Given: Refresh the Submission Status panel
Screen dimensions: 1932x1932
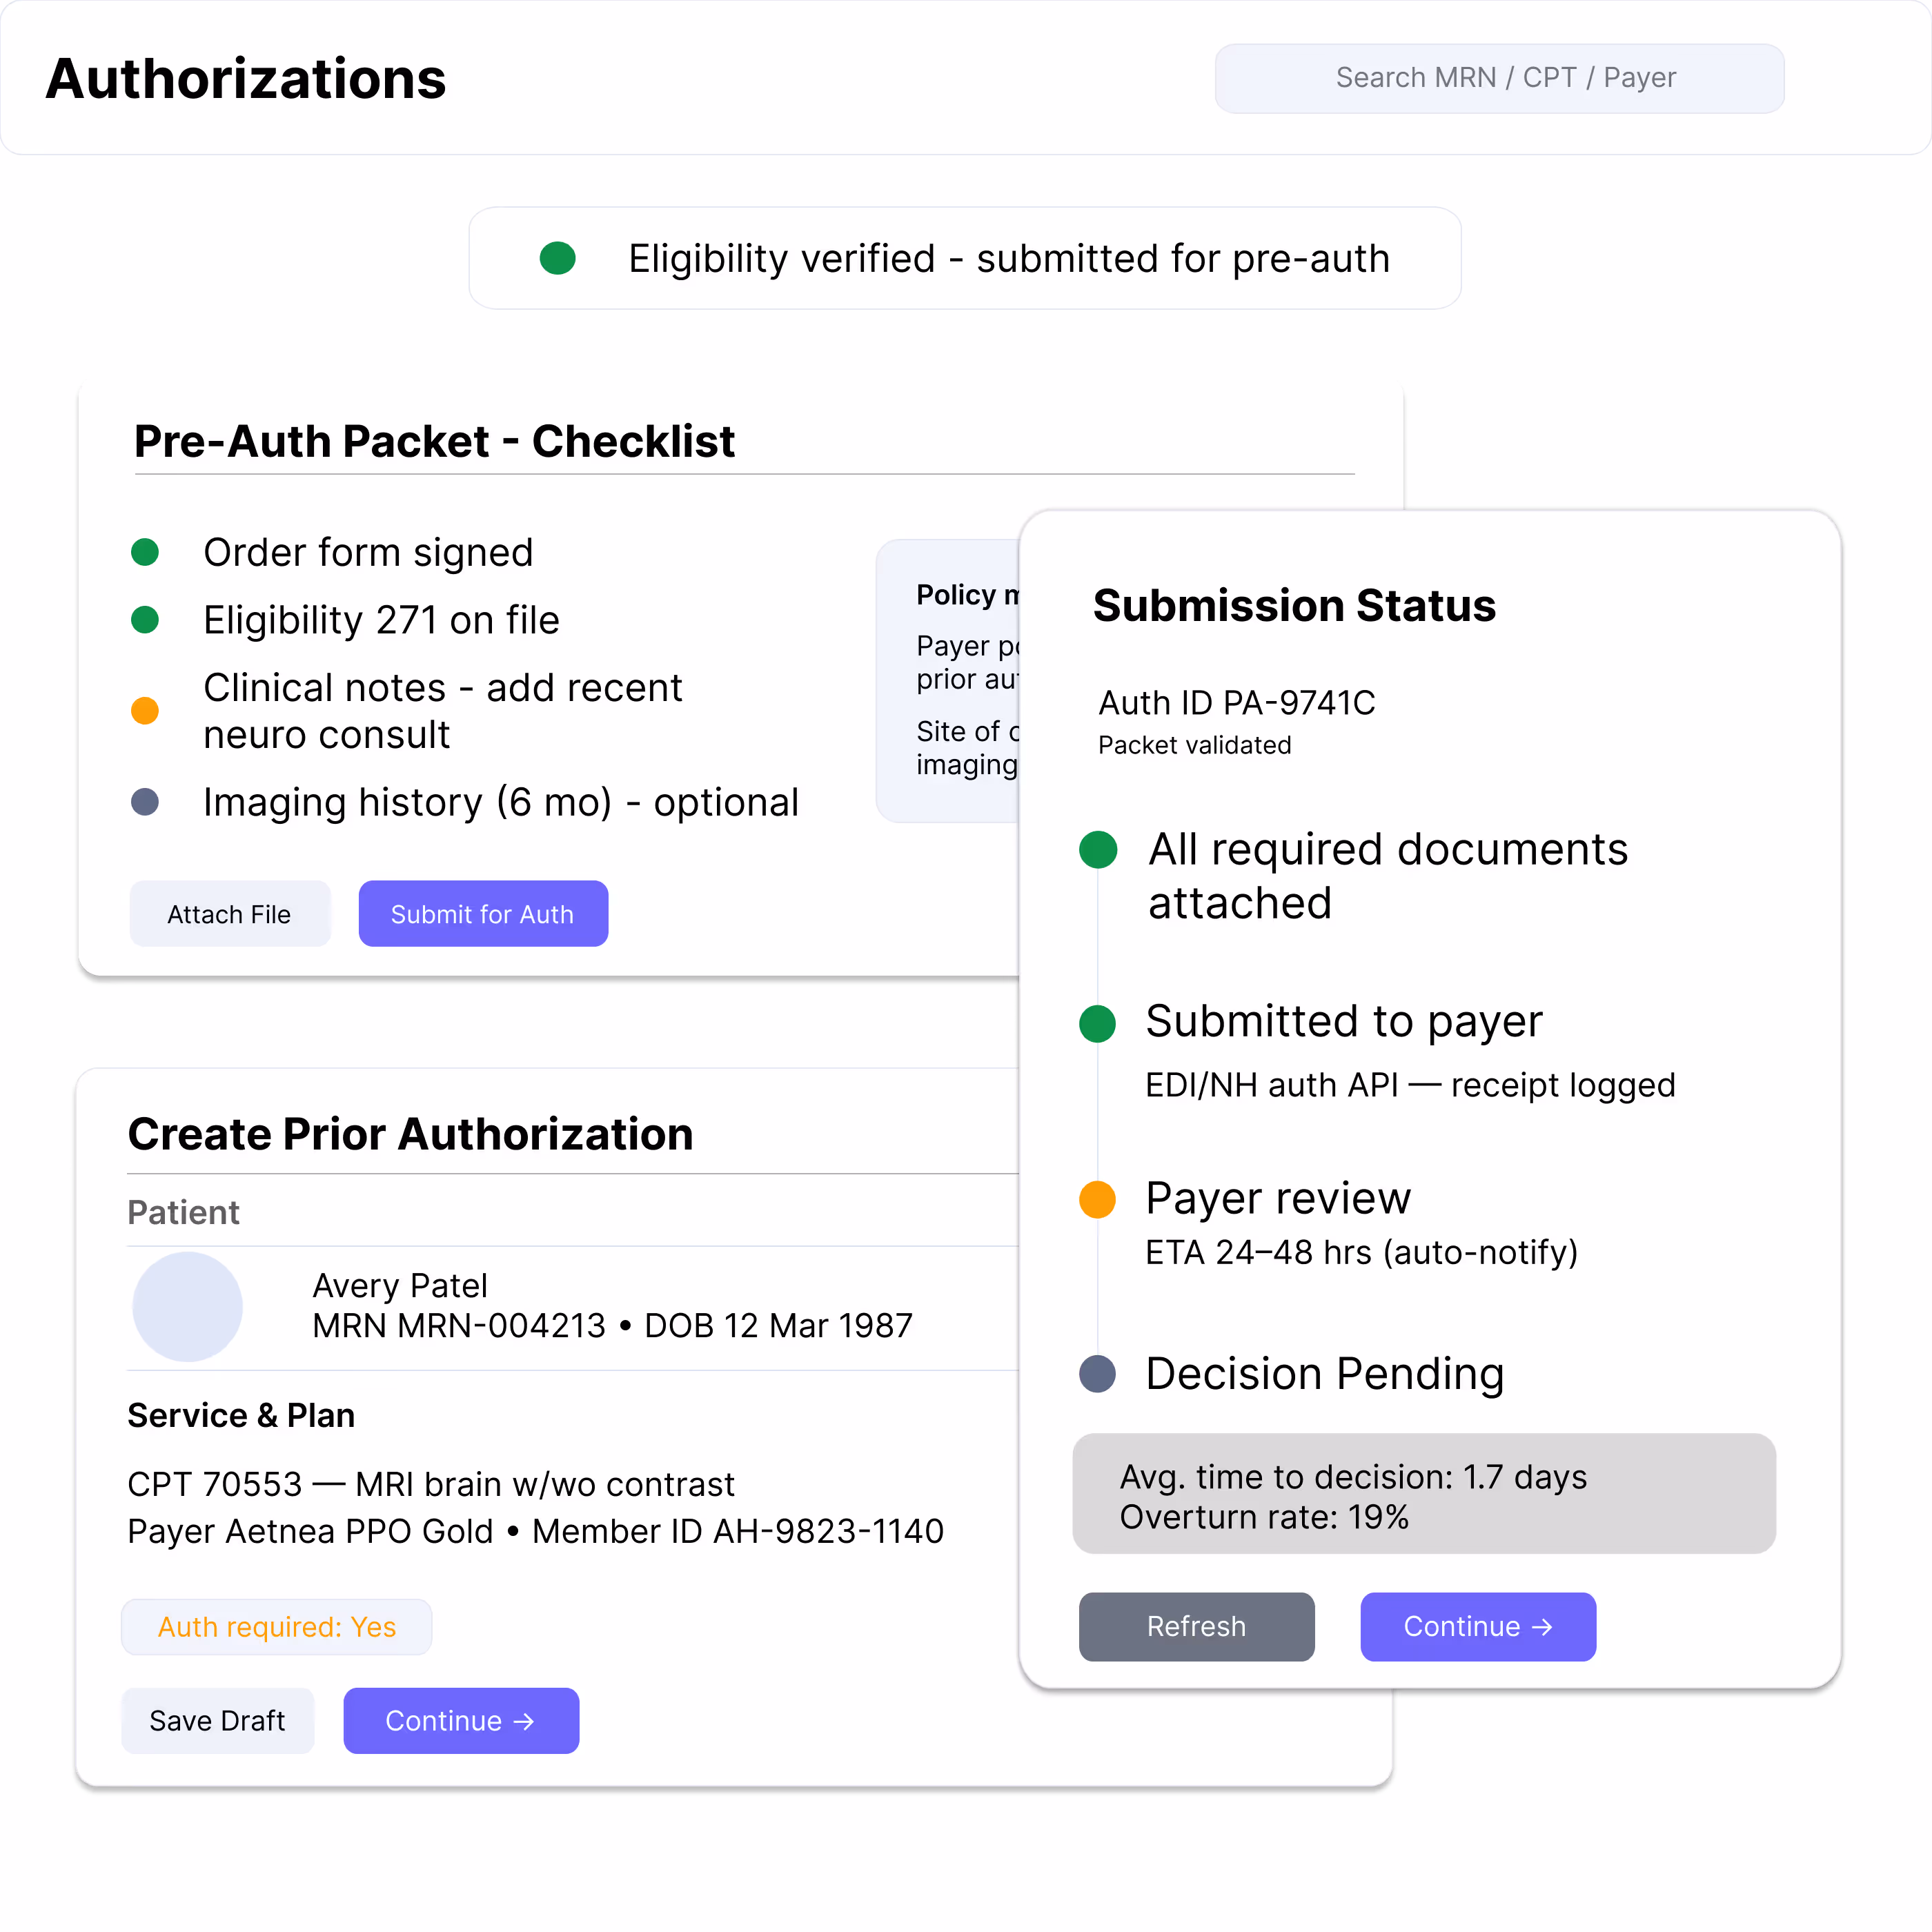Looking at the screenshot, I should (1196, 1626).
